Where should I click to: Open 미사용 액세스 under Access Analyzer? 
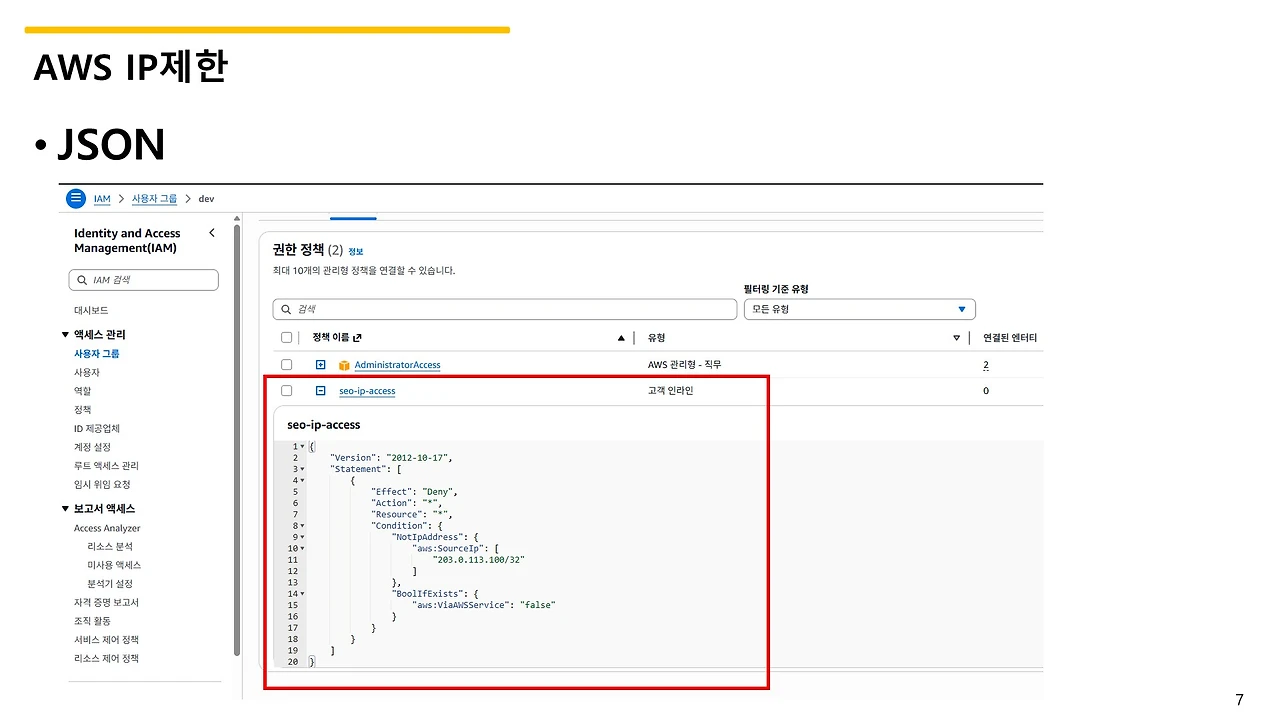[114, 565]
